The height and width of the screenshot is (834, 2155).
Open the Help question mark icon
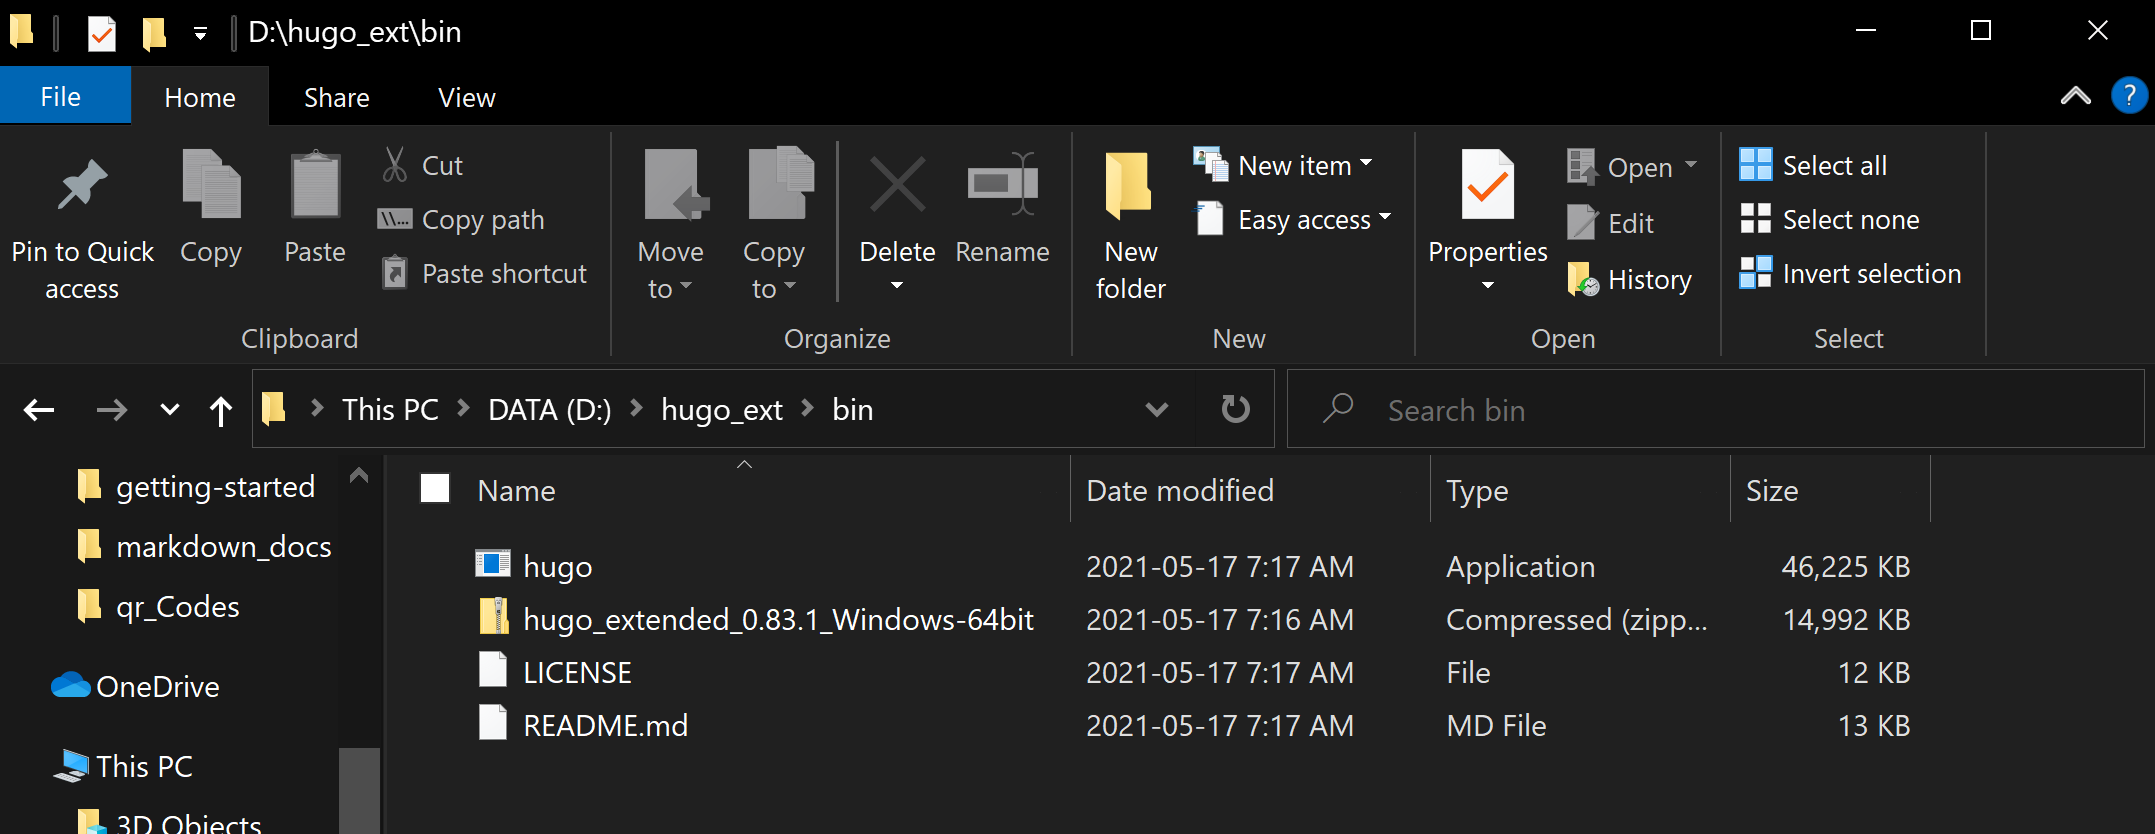point(2129,96)
